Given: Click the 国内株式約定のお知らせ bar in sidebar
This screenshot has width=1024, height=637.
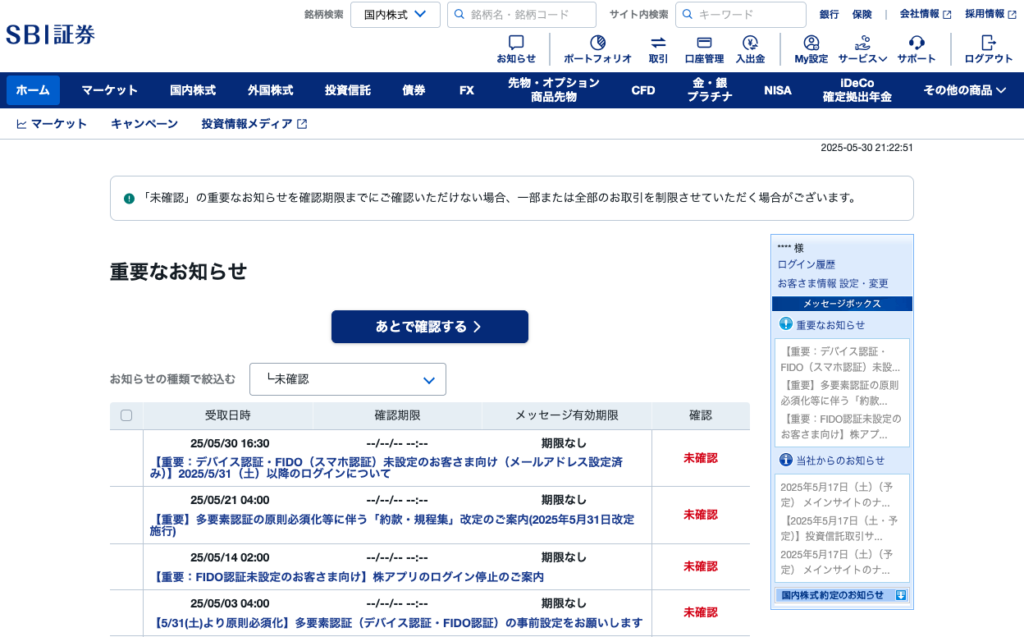Looking at the screenshot, I should [x=842, y=595].
